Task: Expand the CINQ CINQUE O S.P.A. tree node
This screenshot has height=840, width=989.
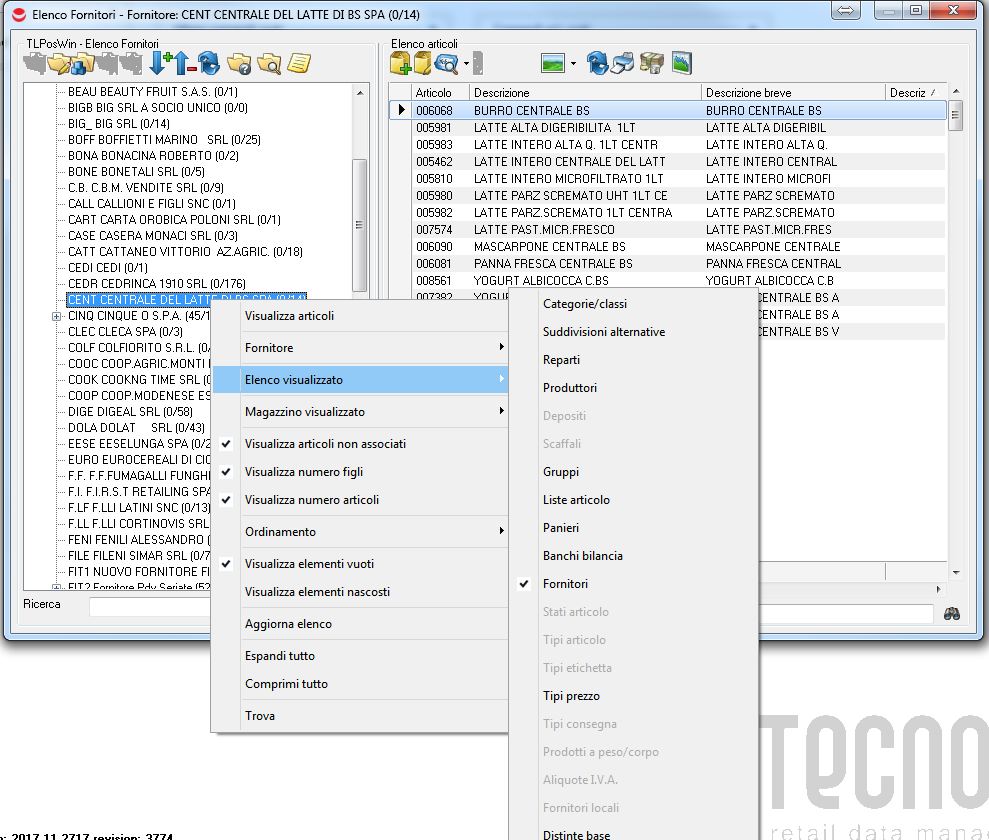Action: pyautogui.click(x=57, y=316)
